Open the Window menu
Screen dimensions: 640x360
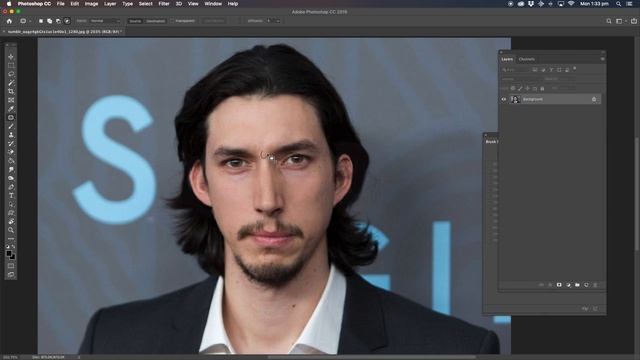coord(213,4)
